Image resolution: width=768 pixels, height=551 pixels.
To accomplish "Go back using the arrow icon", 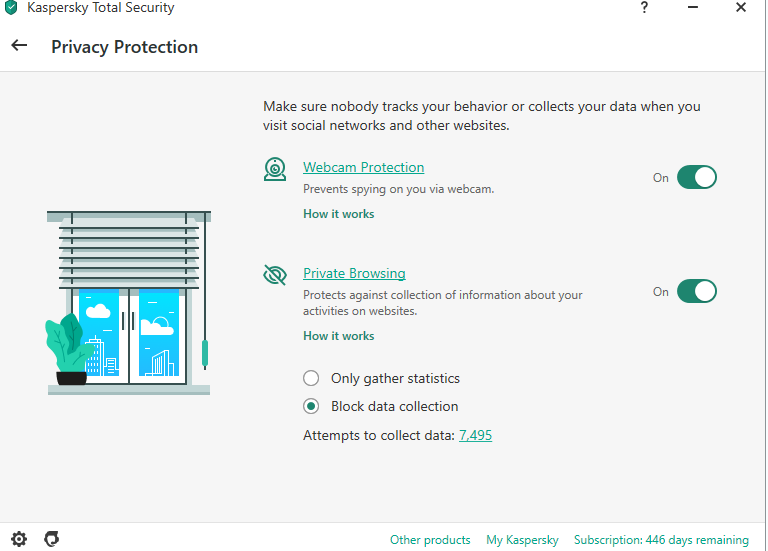I will (19, 46).
